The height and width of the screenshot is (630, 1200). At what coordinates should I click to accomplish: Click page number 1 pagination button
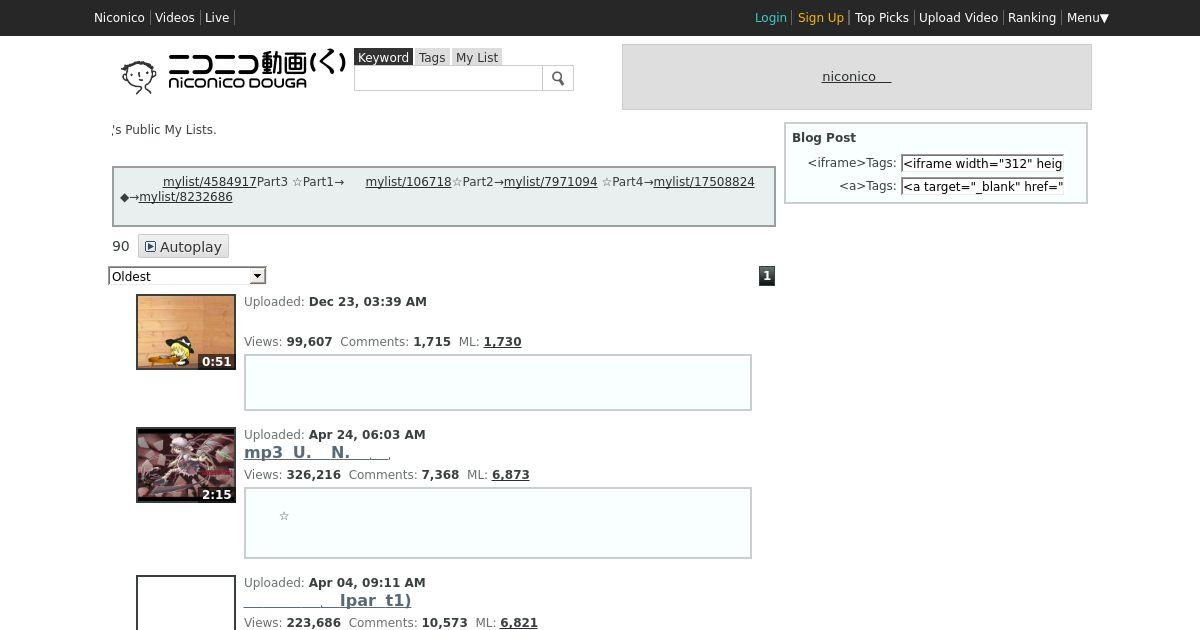pyautogui.click(x=767, y=276)
